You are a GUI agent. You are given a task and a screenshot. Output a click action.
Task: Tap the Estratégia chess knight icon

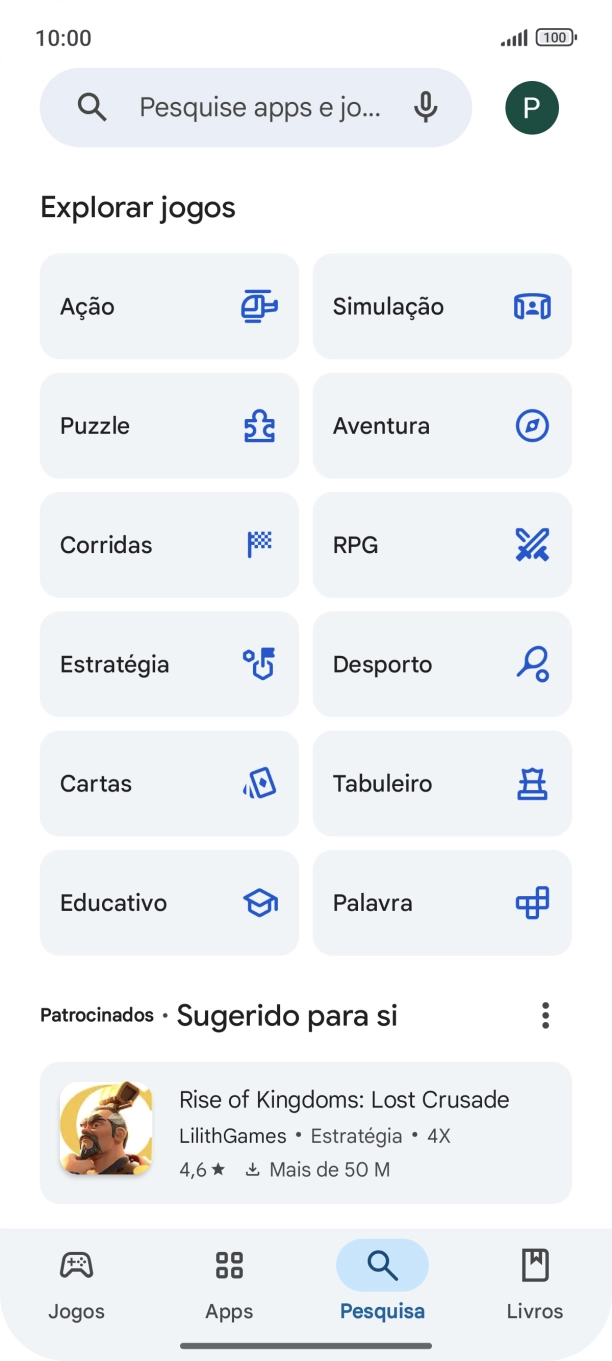point(257,664)
